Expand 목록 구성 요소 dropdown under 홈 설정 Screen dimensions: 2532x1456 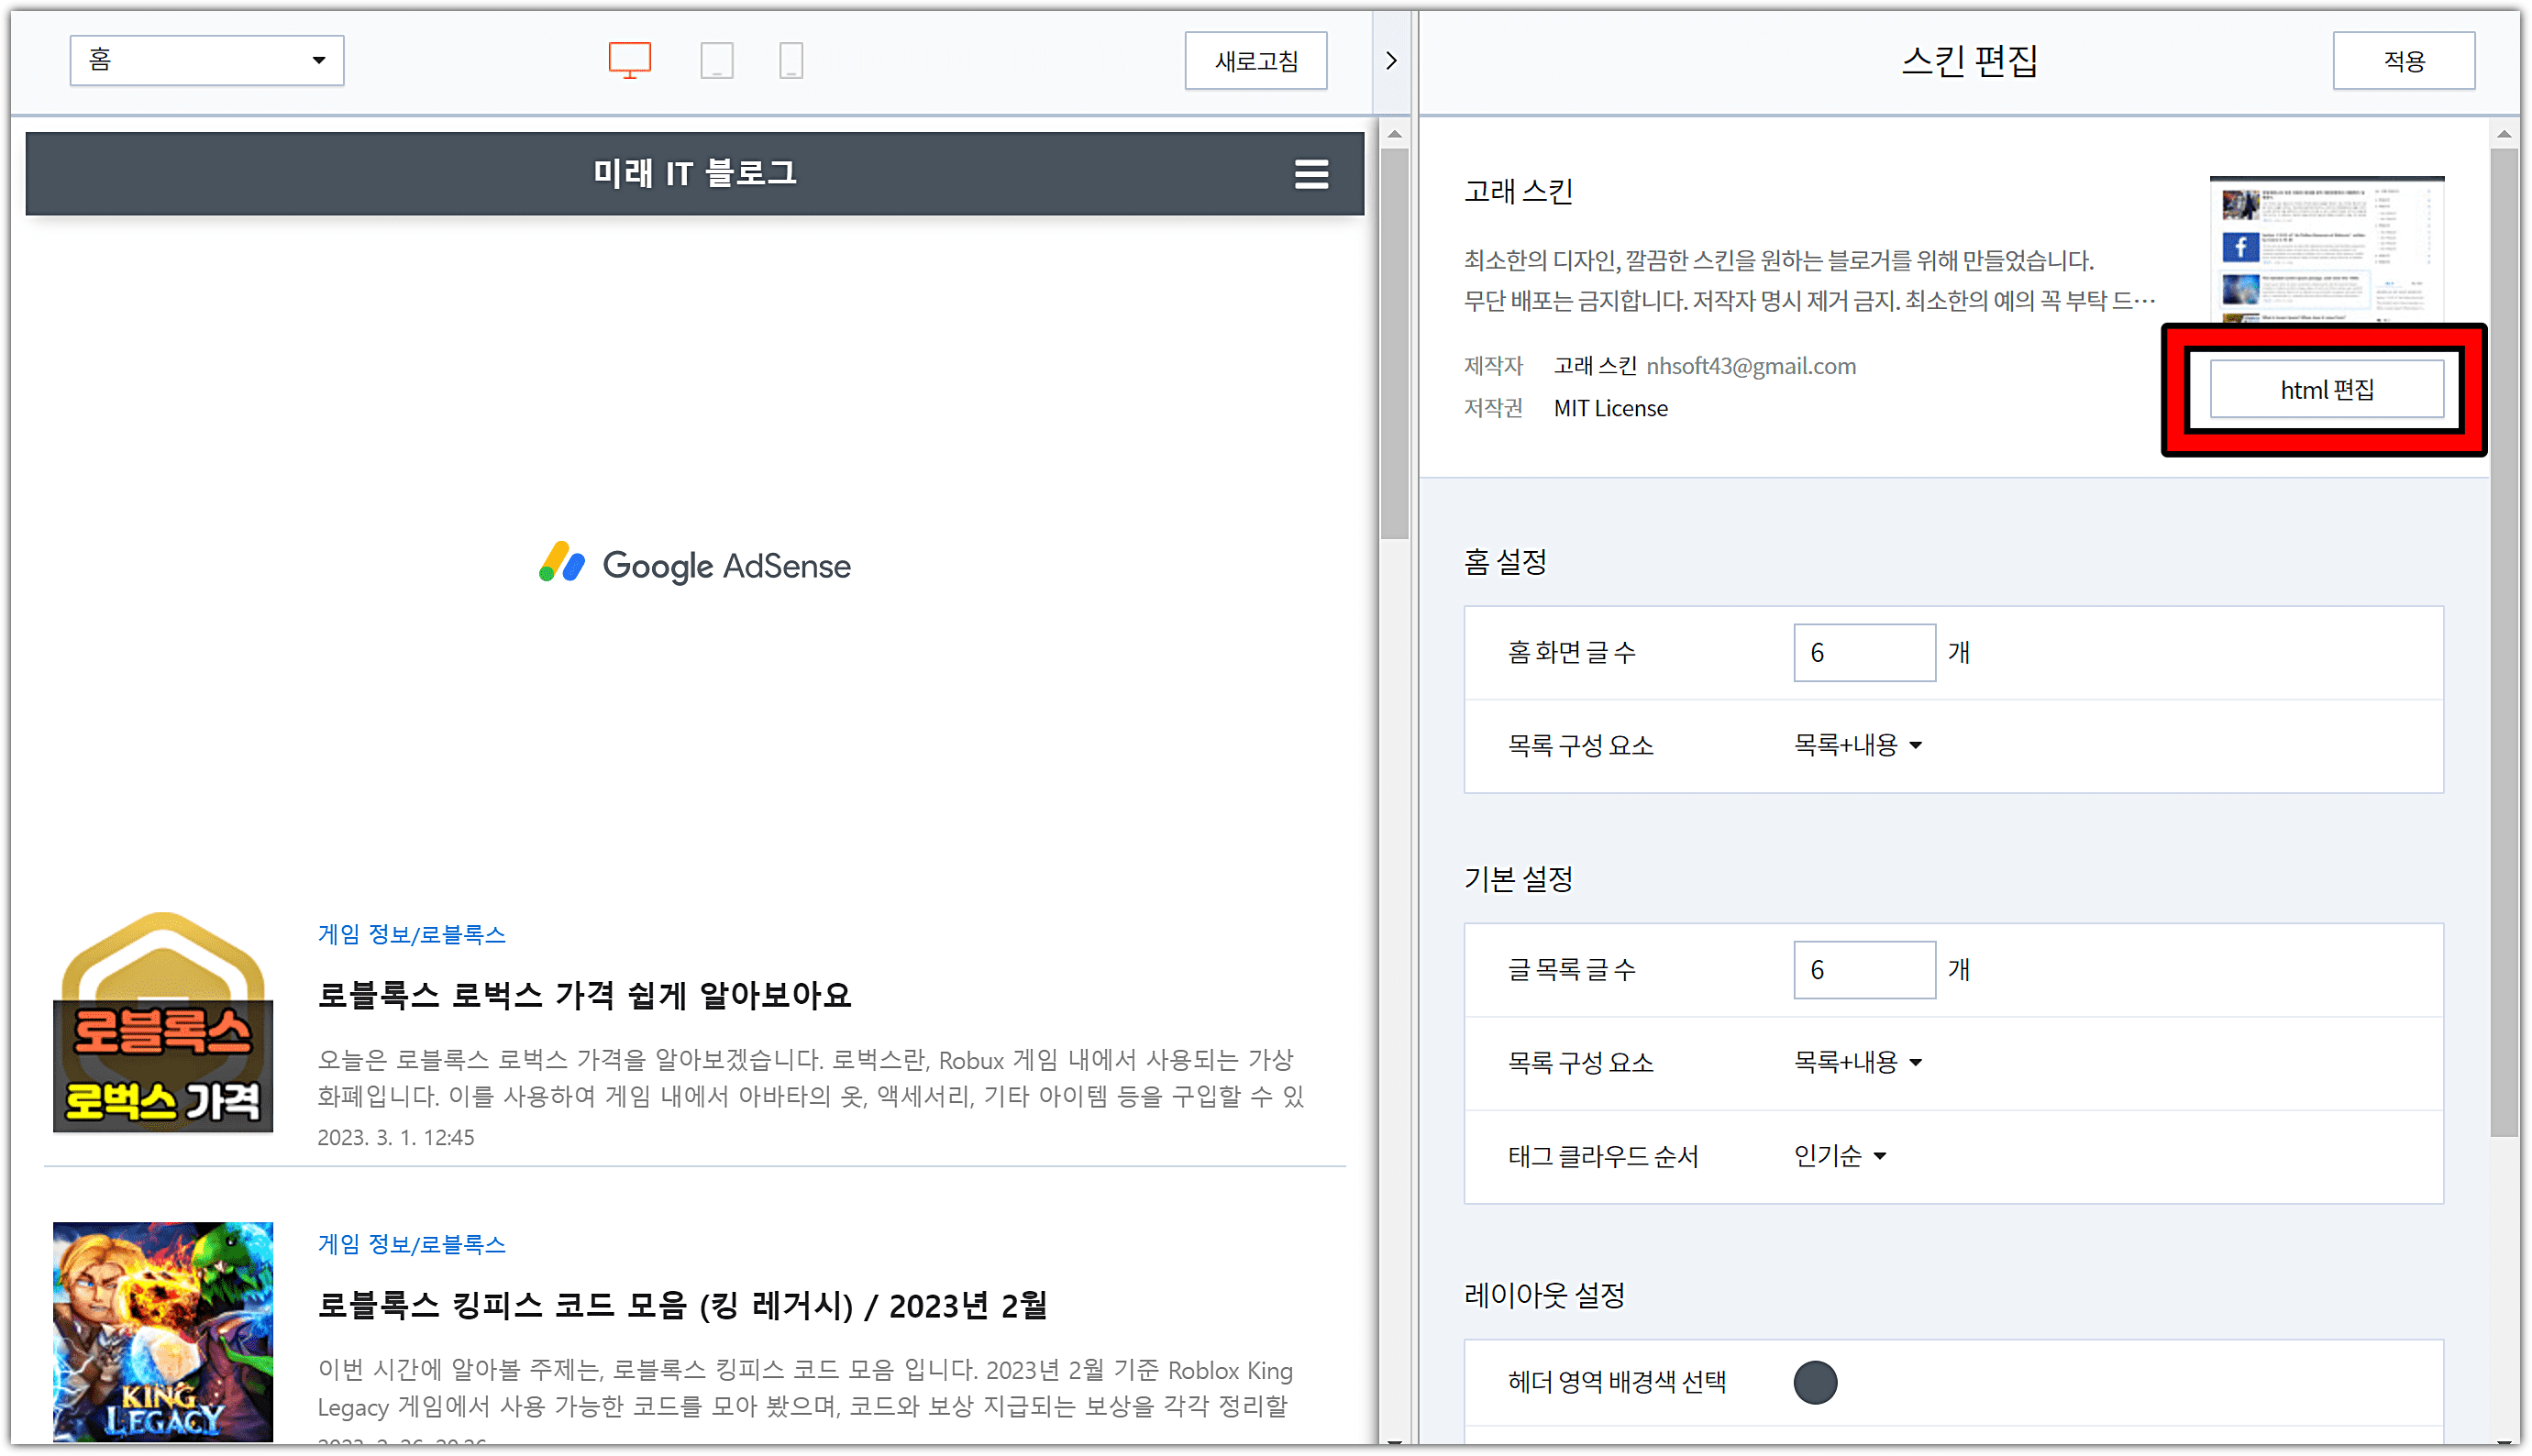(x=1857, y=745)
